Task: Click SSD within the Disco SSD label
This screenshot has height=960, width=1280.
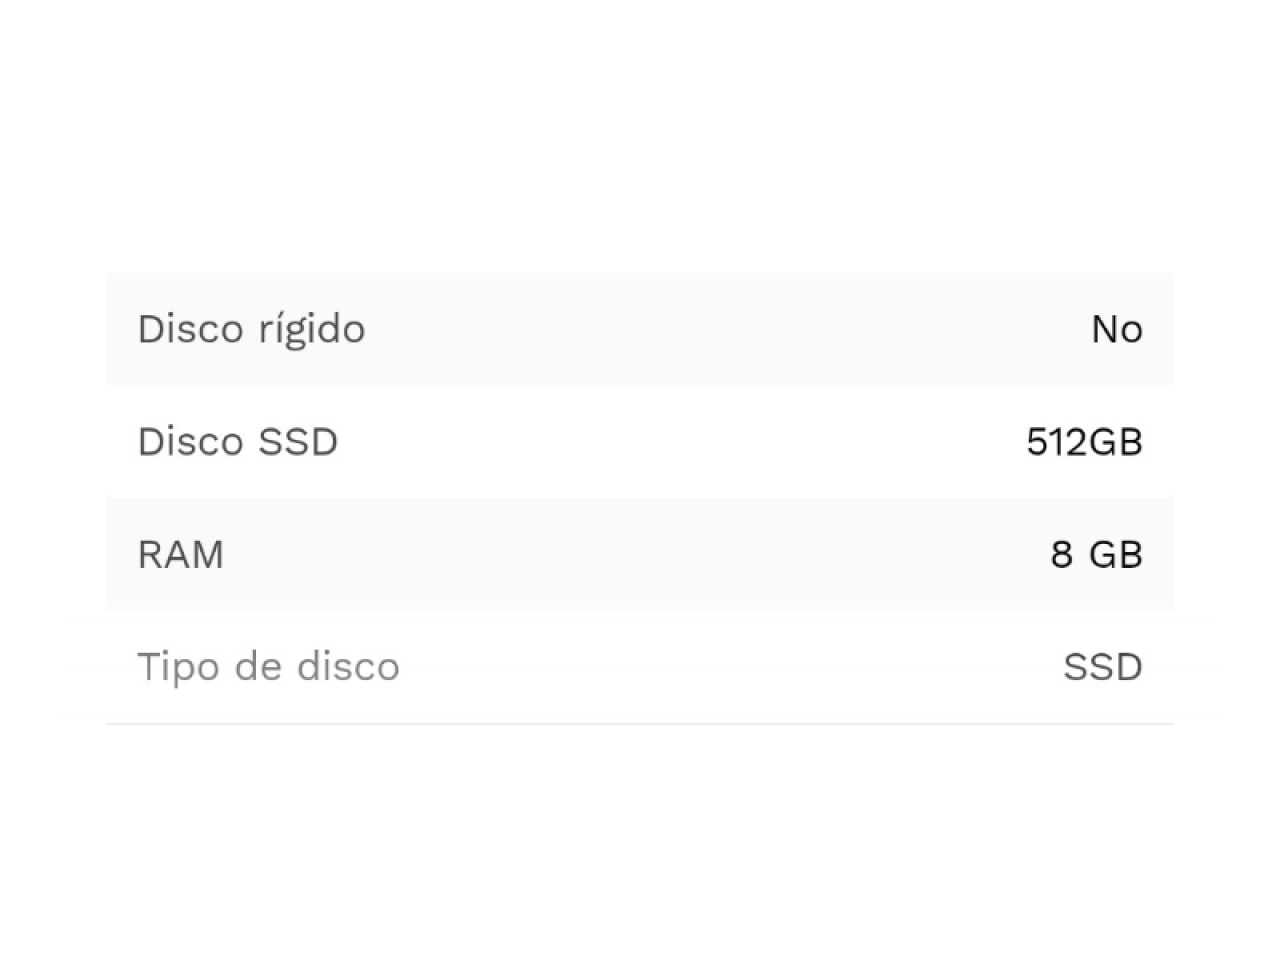Action: pos(298,442)
